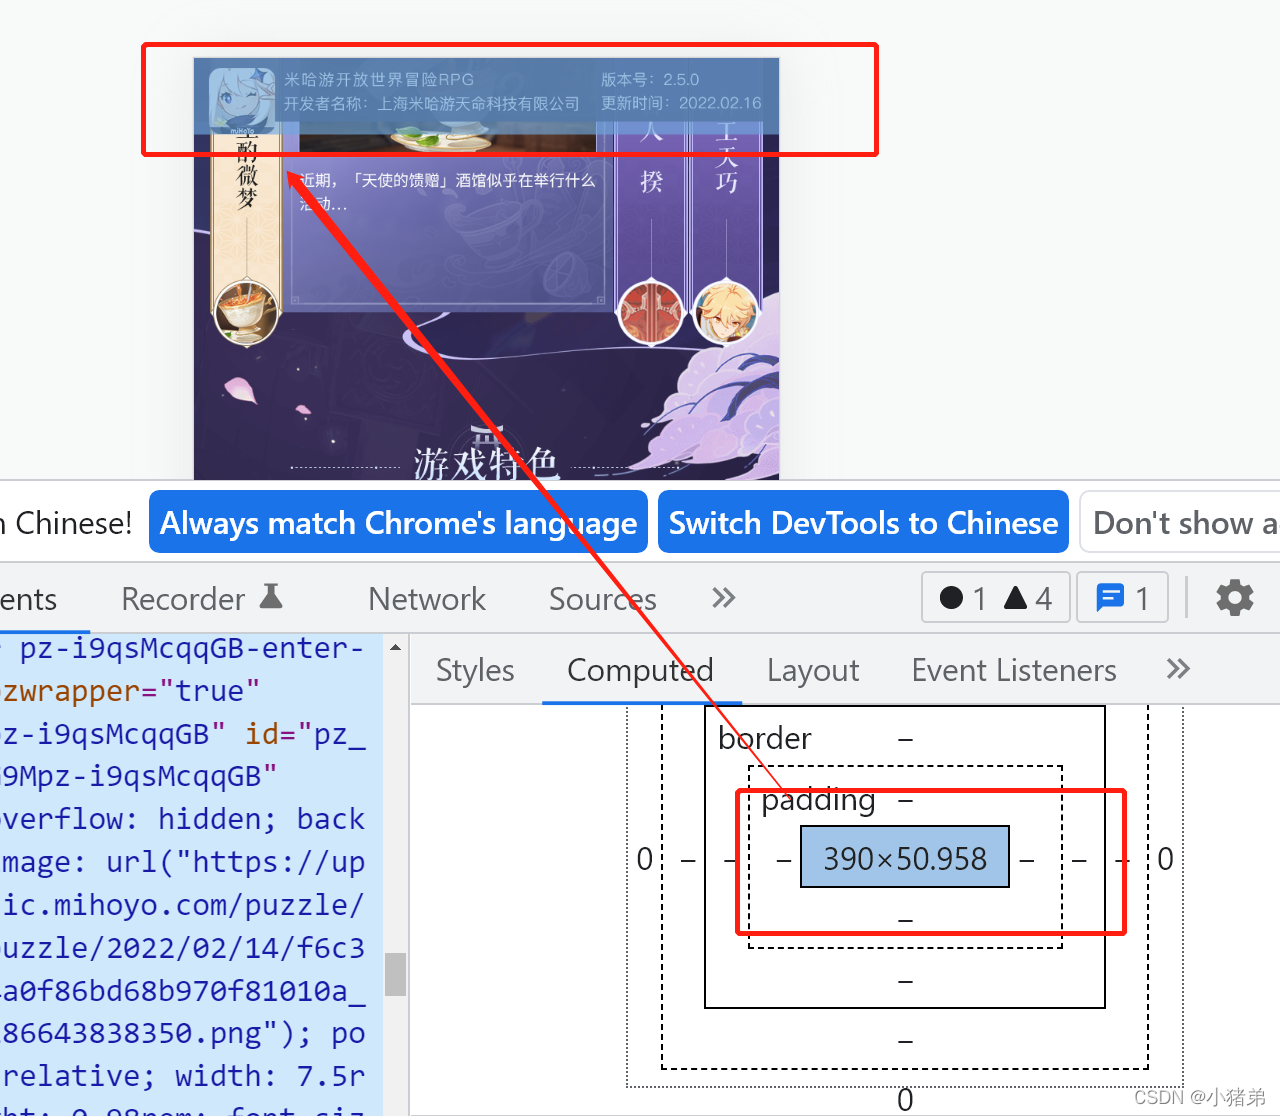1280x1116 pixels.
Task: Show more sidebar tabs chevron
Action: pos(1178,669)
